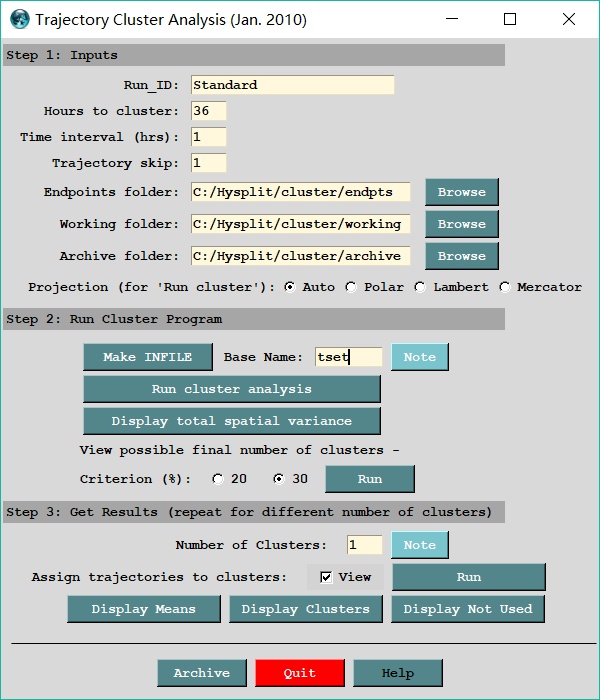Select the Auto projection option

tap(290, 287)
